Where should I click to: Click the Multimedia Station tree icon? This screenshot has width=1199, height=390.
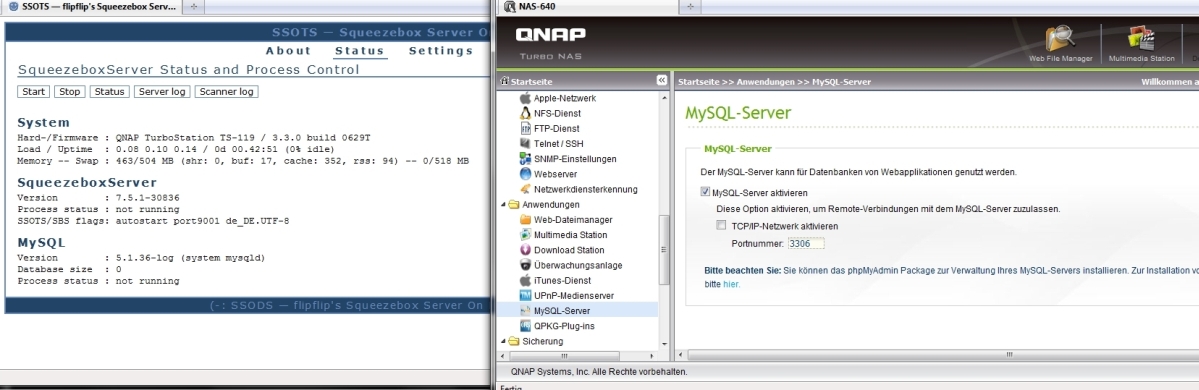[x=525, y=235]
